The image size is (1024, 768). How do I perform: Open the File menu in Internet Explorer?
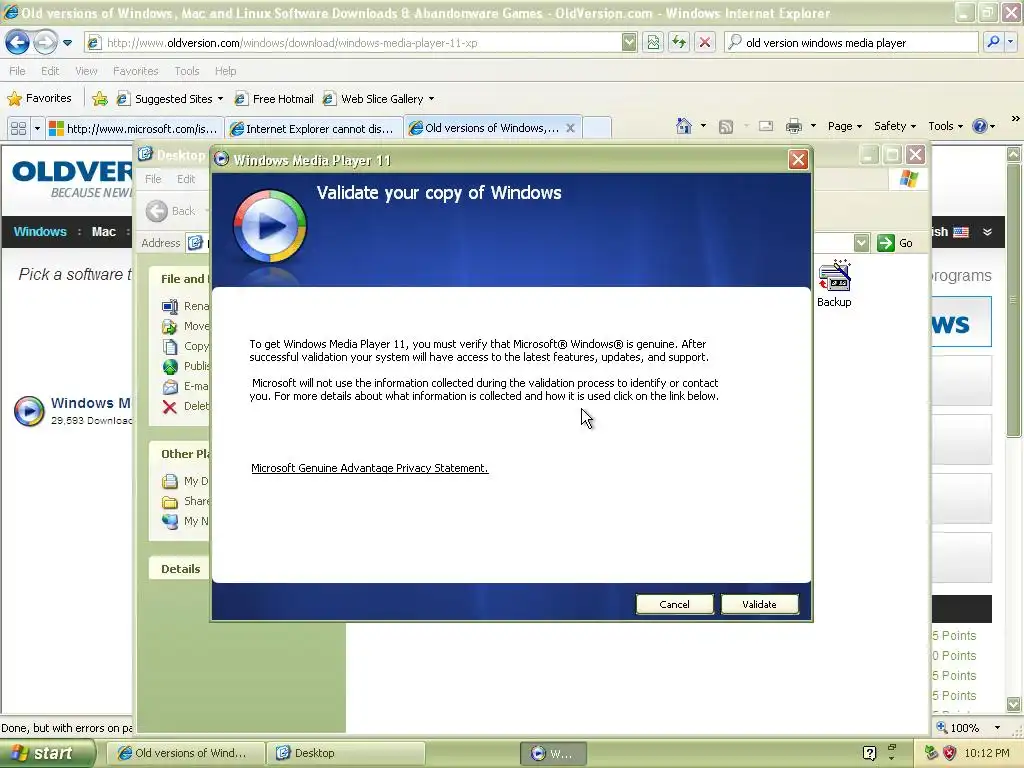[18, 71]
